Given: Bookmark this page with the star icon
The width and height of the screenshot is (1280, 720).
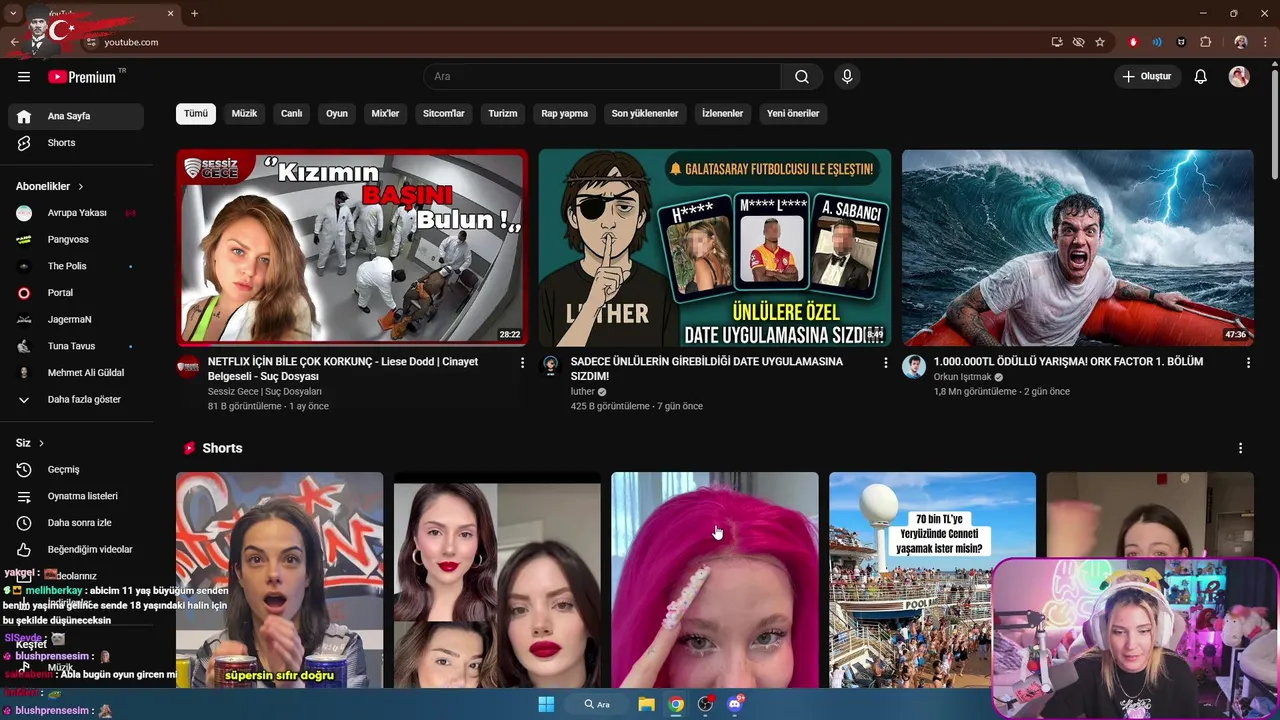Looking at the screenshot, I should point(1100,42).
